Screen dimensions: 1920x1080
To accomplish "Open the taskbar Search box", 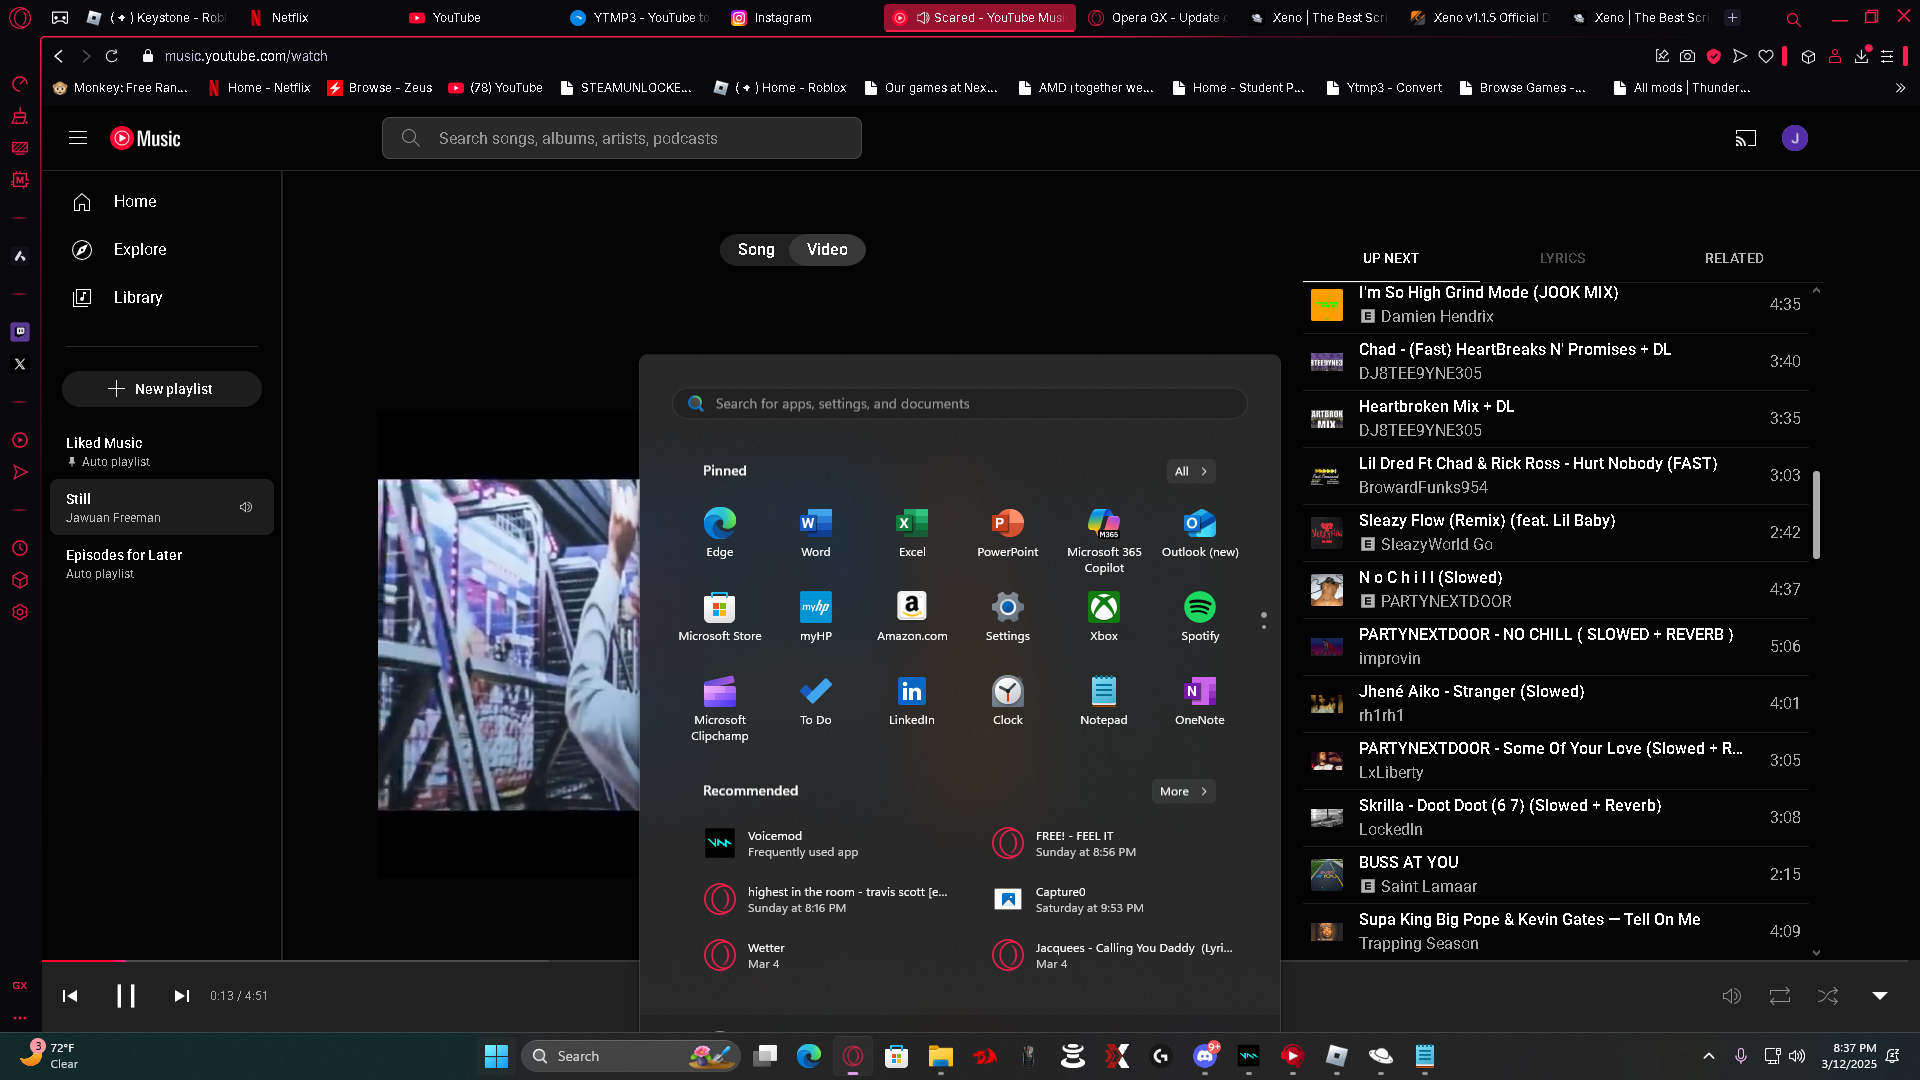I will point(630,1056).
